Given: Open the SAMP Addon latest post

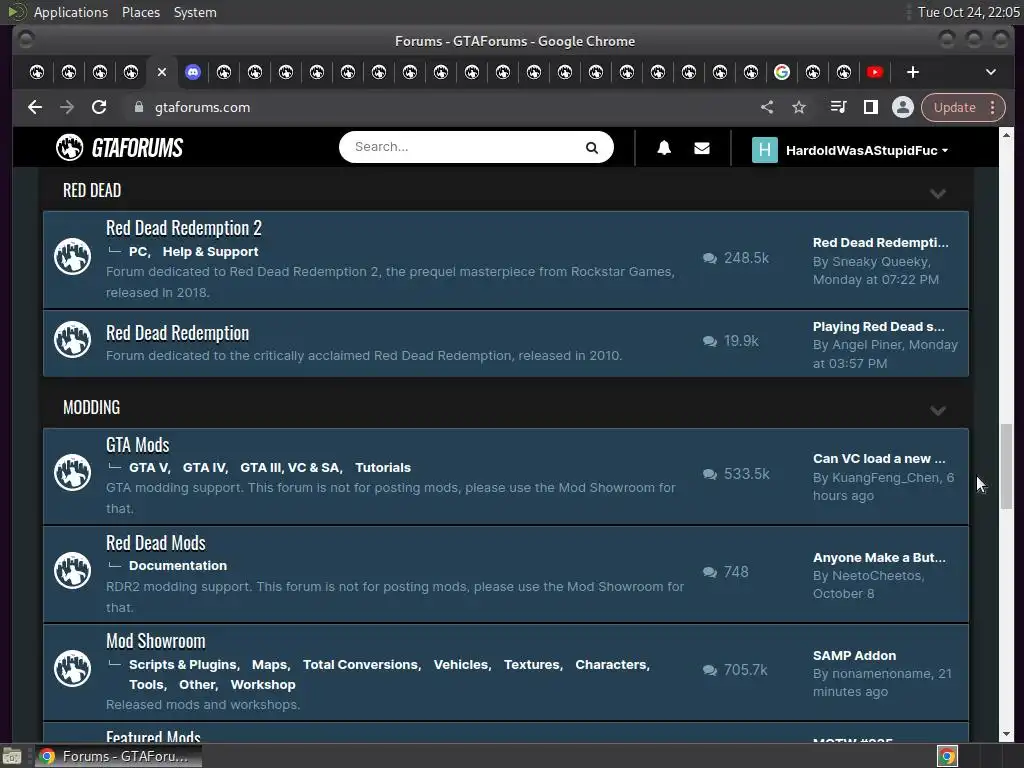Looking at the screenshot, I should pos(854,656).
